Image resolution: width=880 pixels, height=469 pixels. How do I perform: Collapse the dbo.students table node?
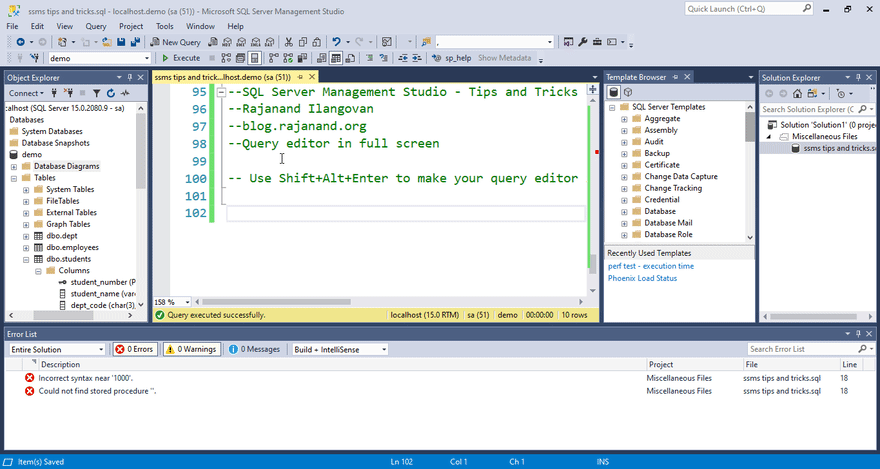pos(26,259)
